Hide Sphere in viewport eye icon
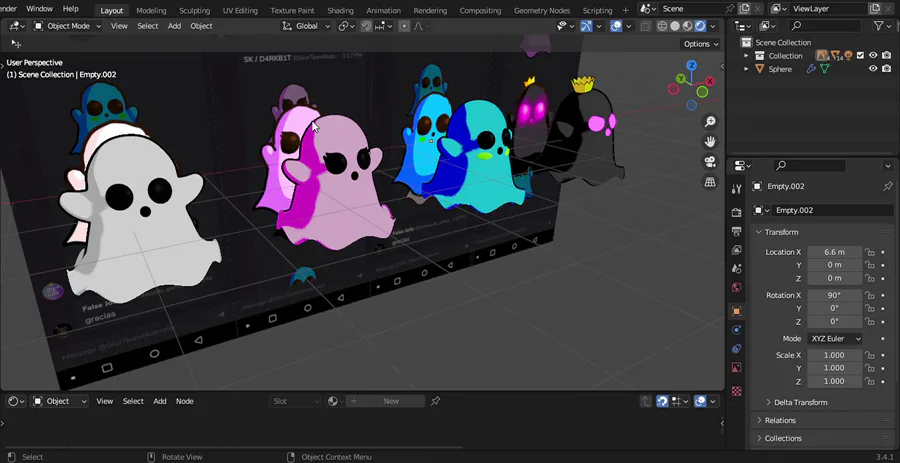 click(873, 69)
